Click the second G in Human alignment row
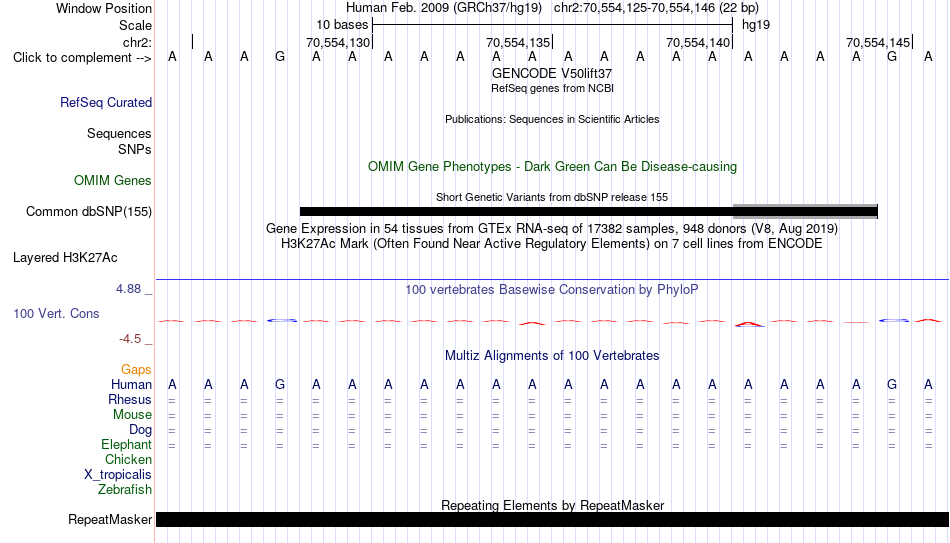Image resolution: width=950 pixels, height=543 pixels. 892,384
